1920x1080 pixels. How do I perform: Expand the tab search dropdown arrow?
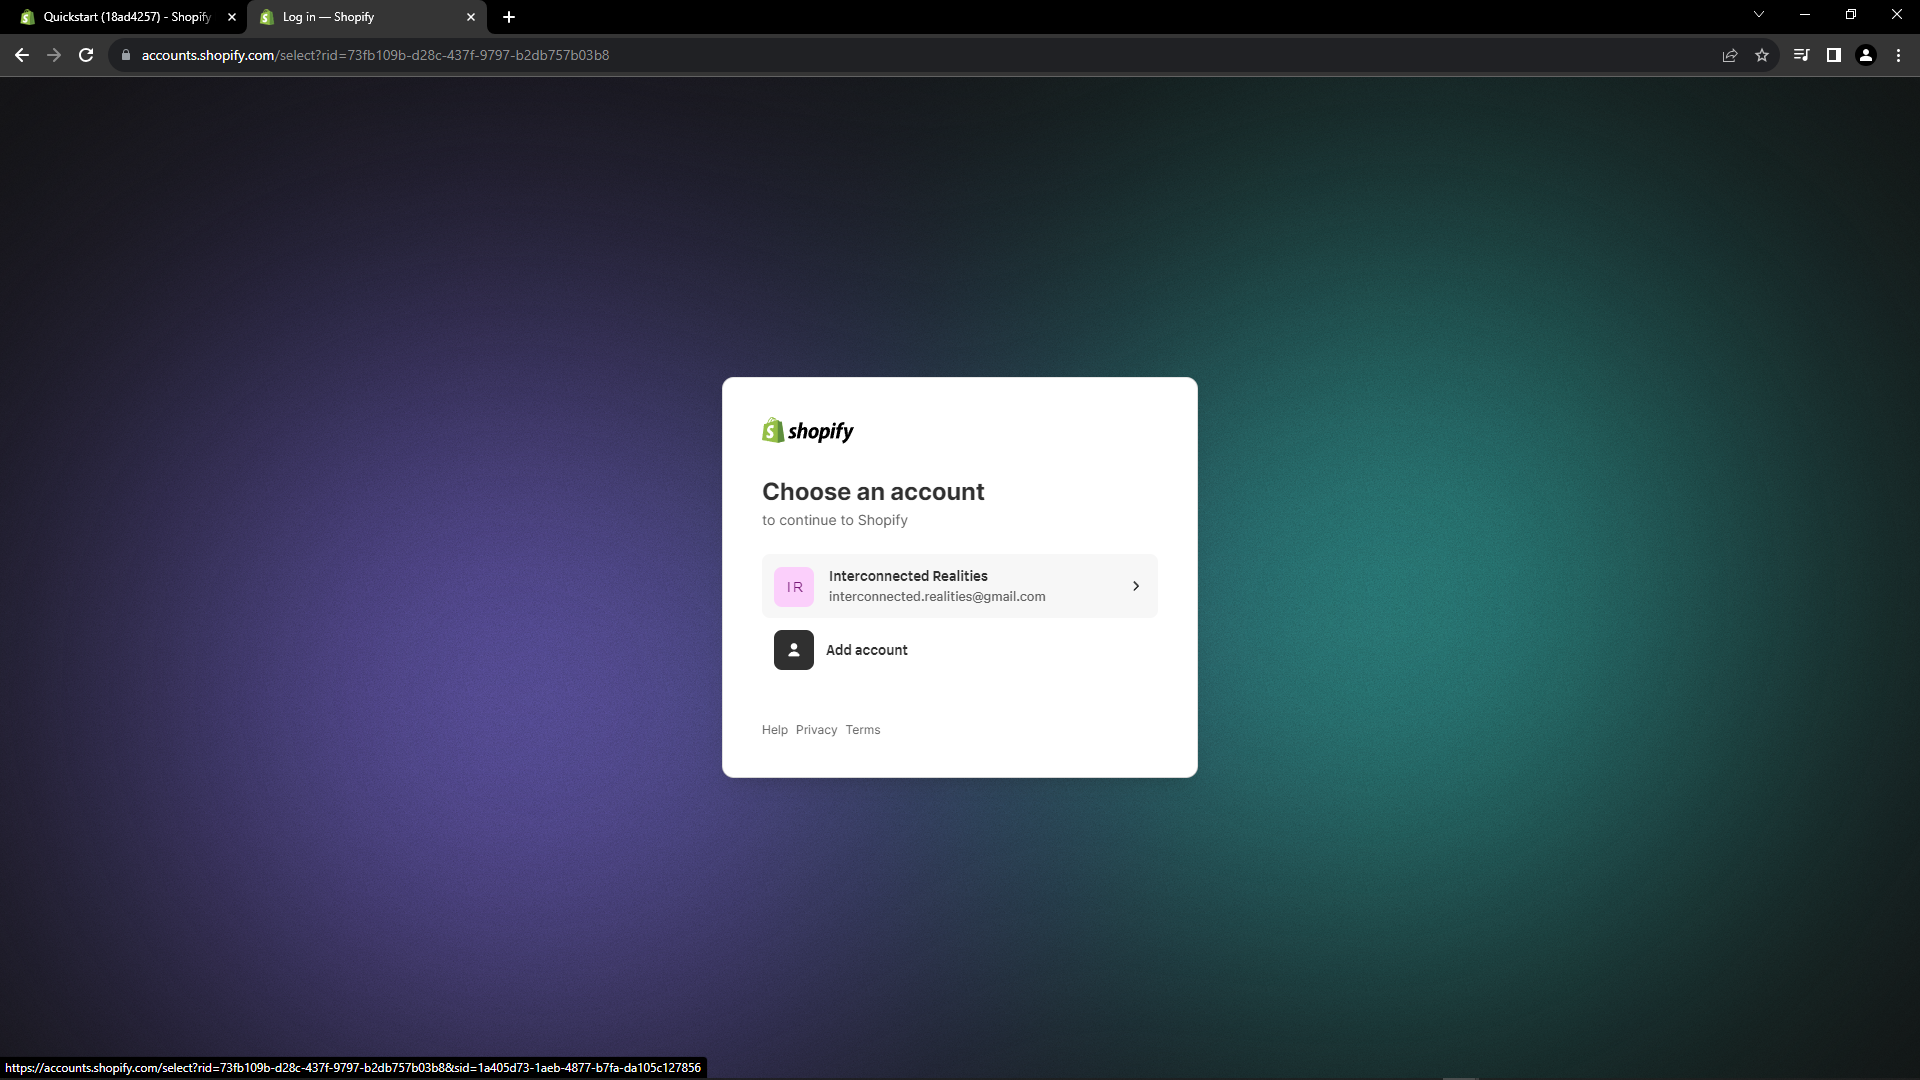click(x=1759, y=15)
